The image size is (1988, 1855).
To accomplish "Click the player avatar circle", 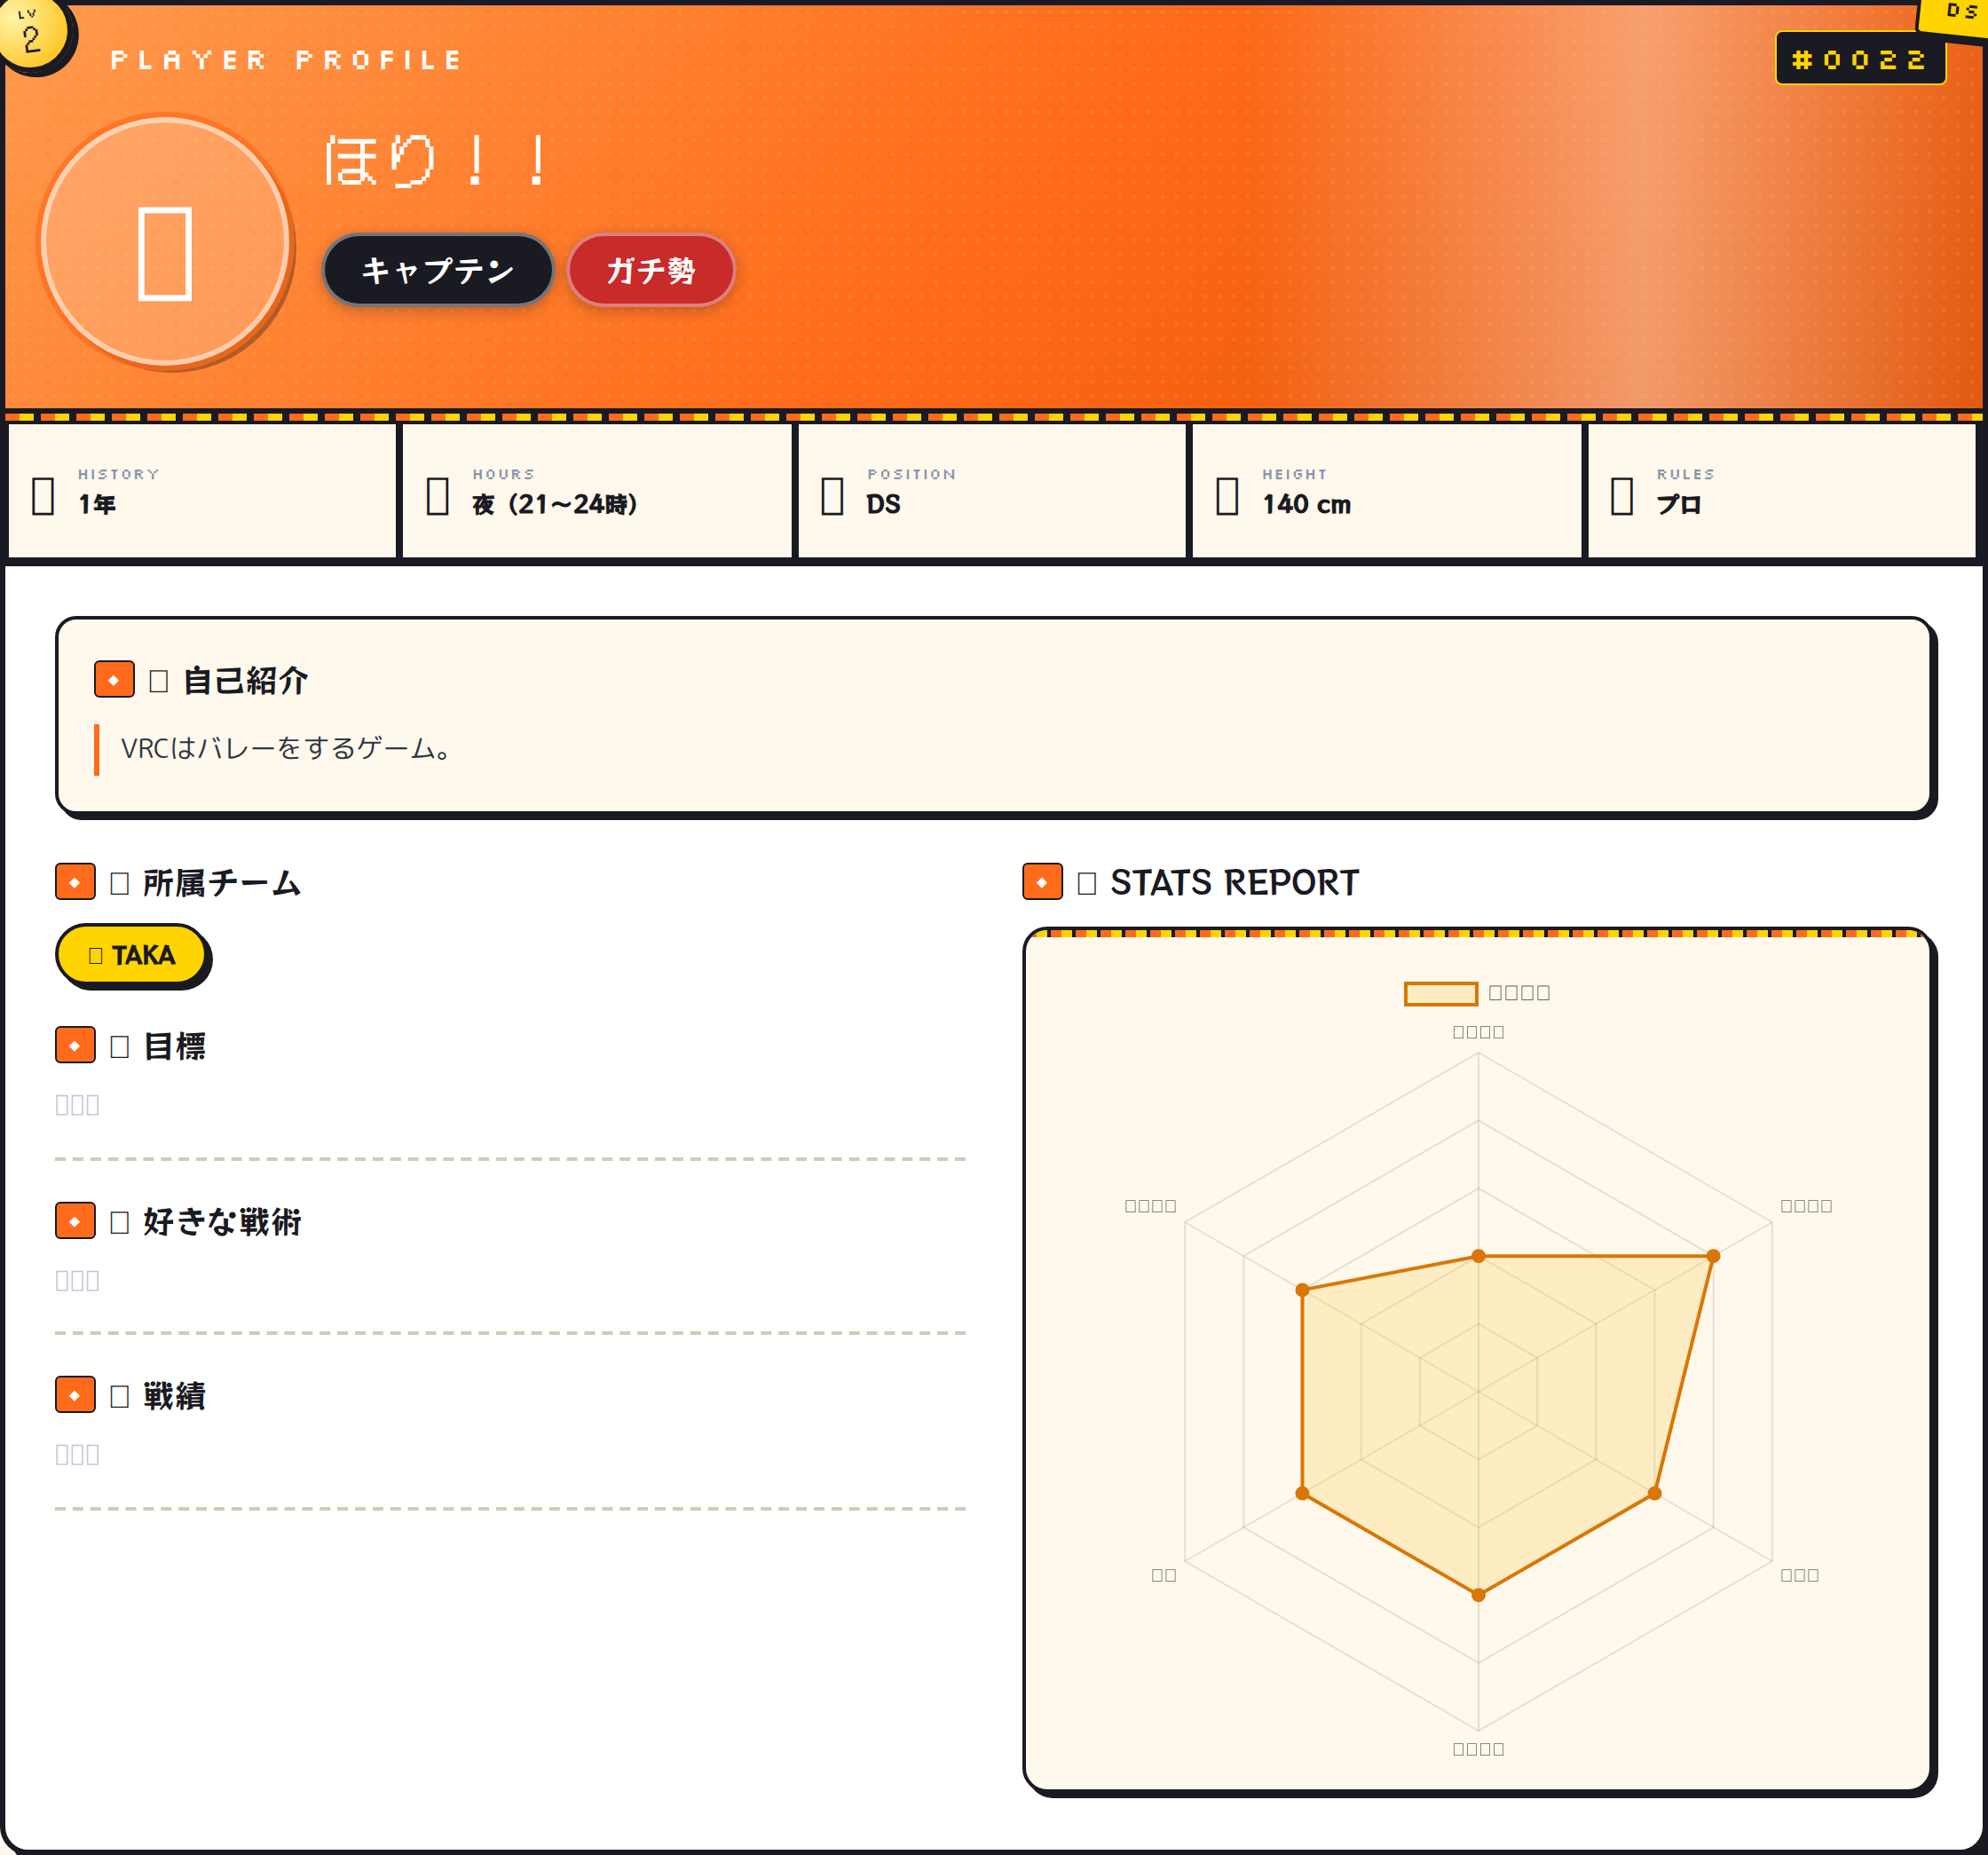I will coord(165,241).
